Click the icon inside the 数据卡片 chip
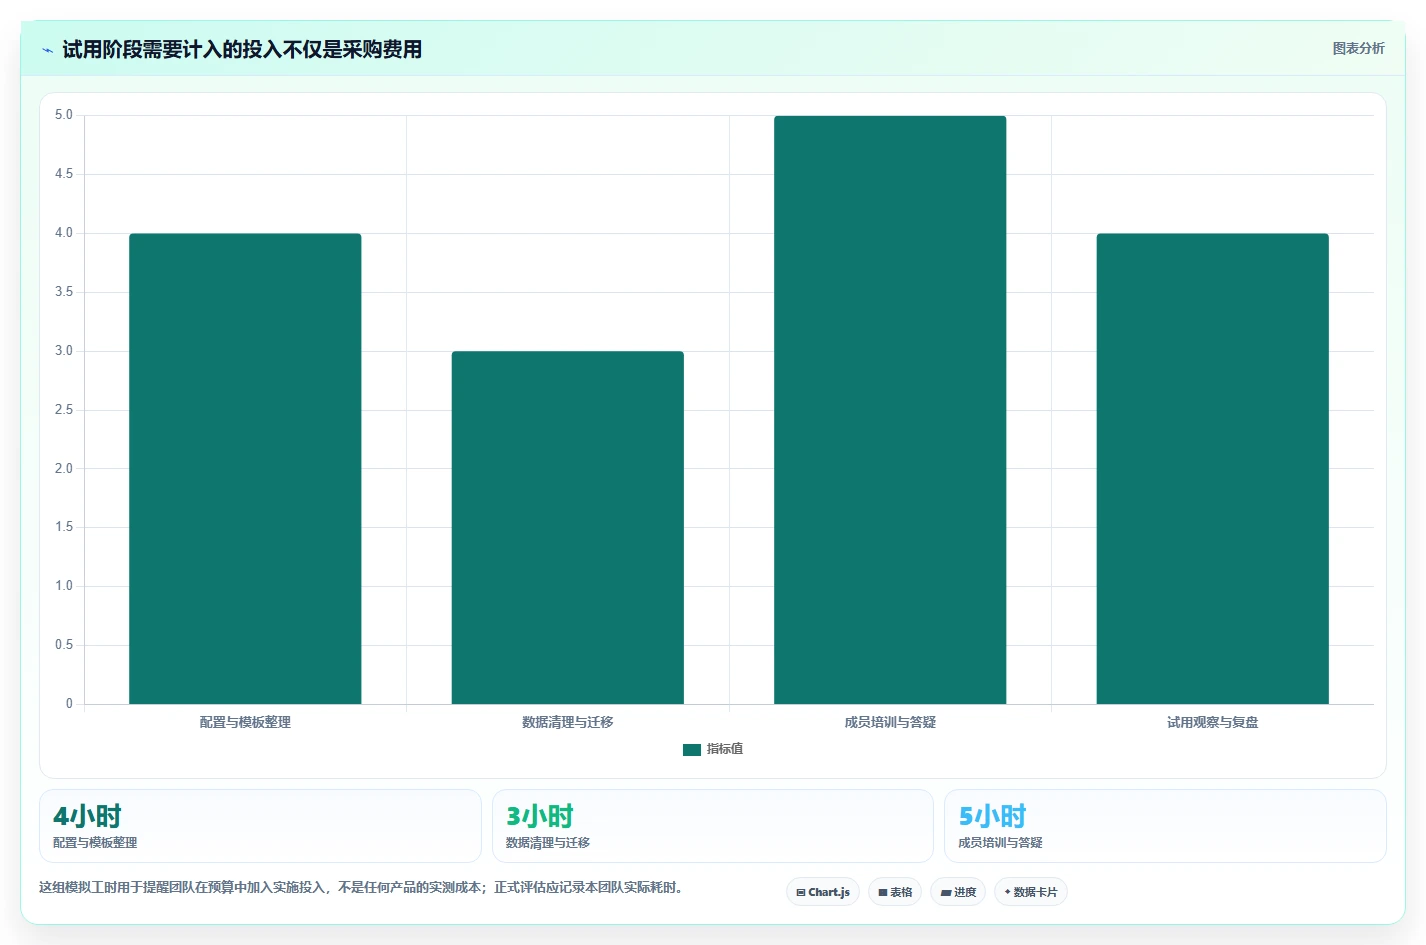 coord(1007,892)
